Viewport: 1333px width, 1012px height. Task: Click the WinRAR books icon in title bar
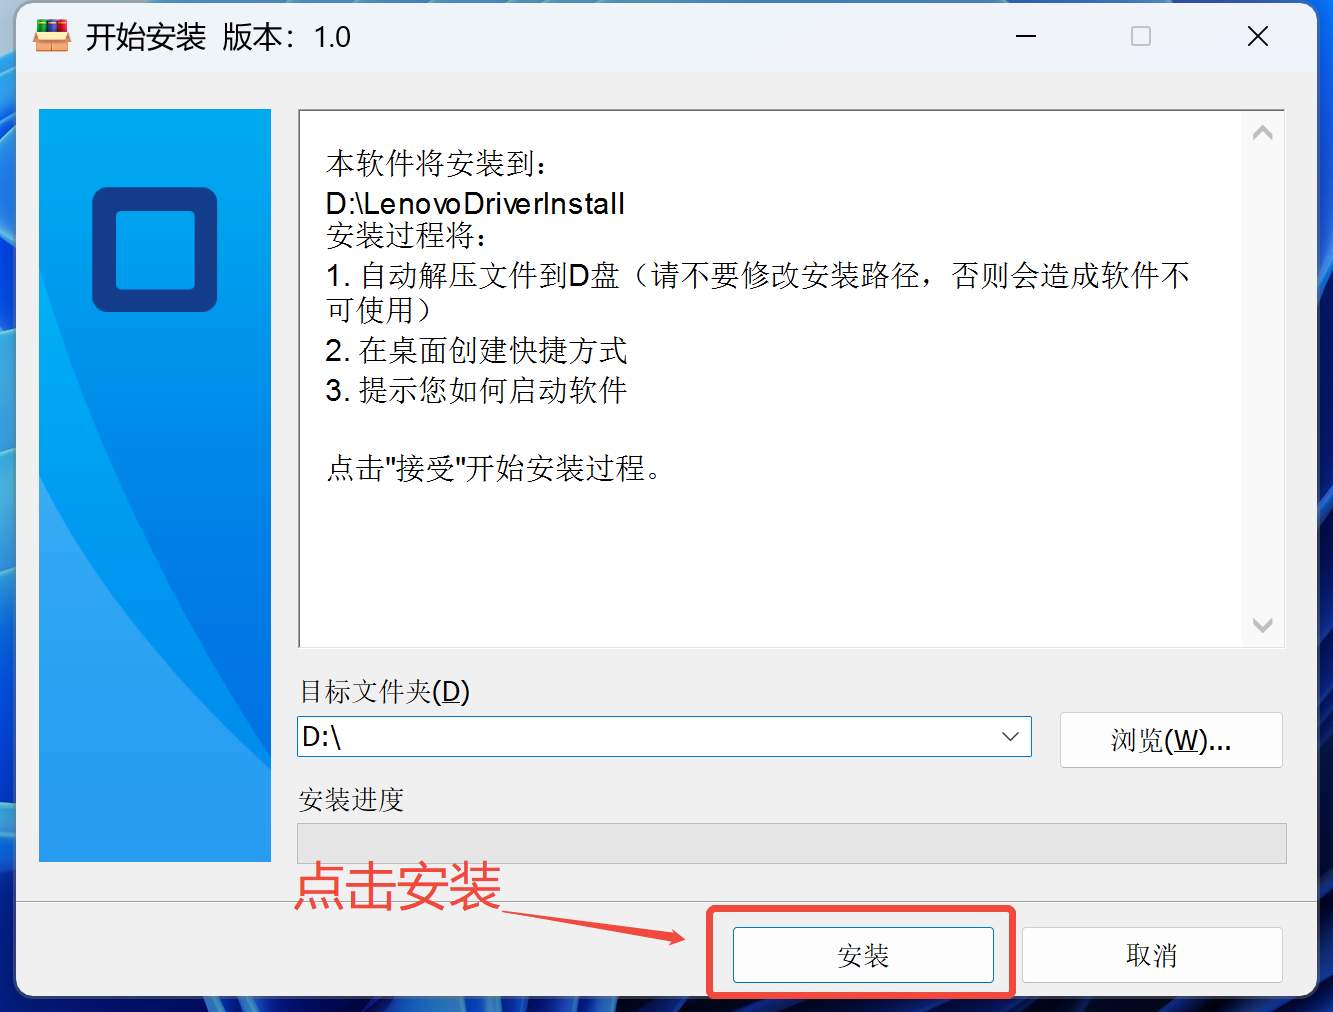click(51, 36)
